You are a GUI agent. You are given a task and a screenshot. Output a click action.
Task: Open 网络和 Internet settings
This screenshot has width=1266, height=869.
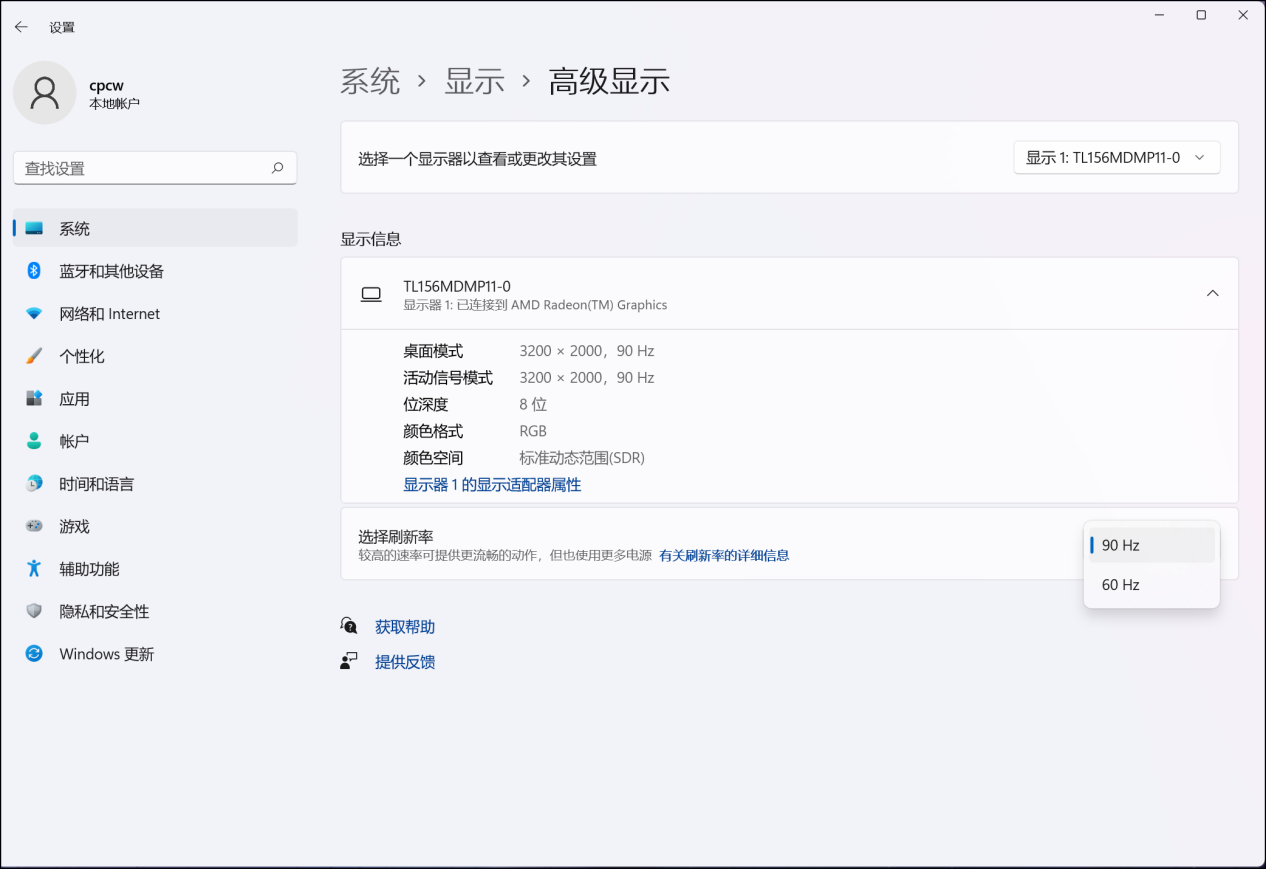pyautogui.click(x=109, y=314)
